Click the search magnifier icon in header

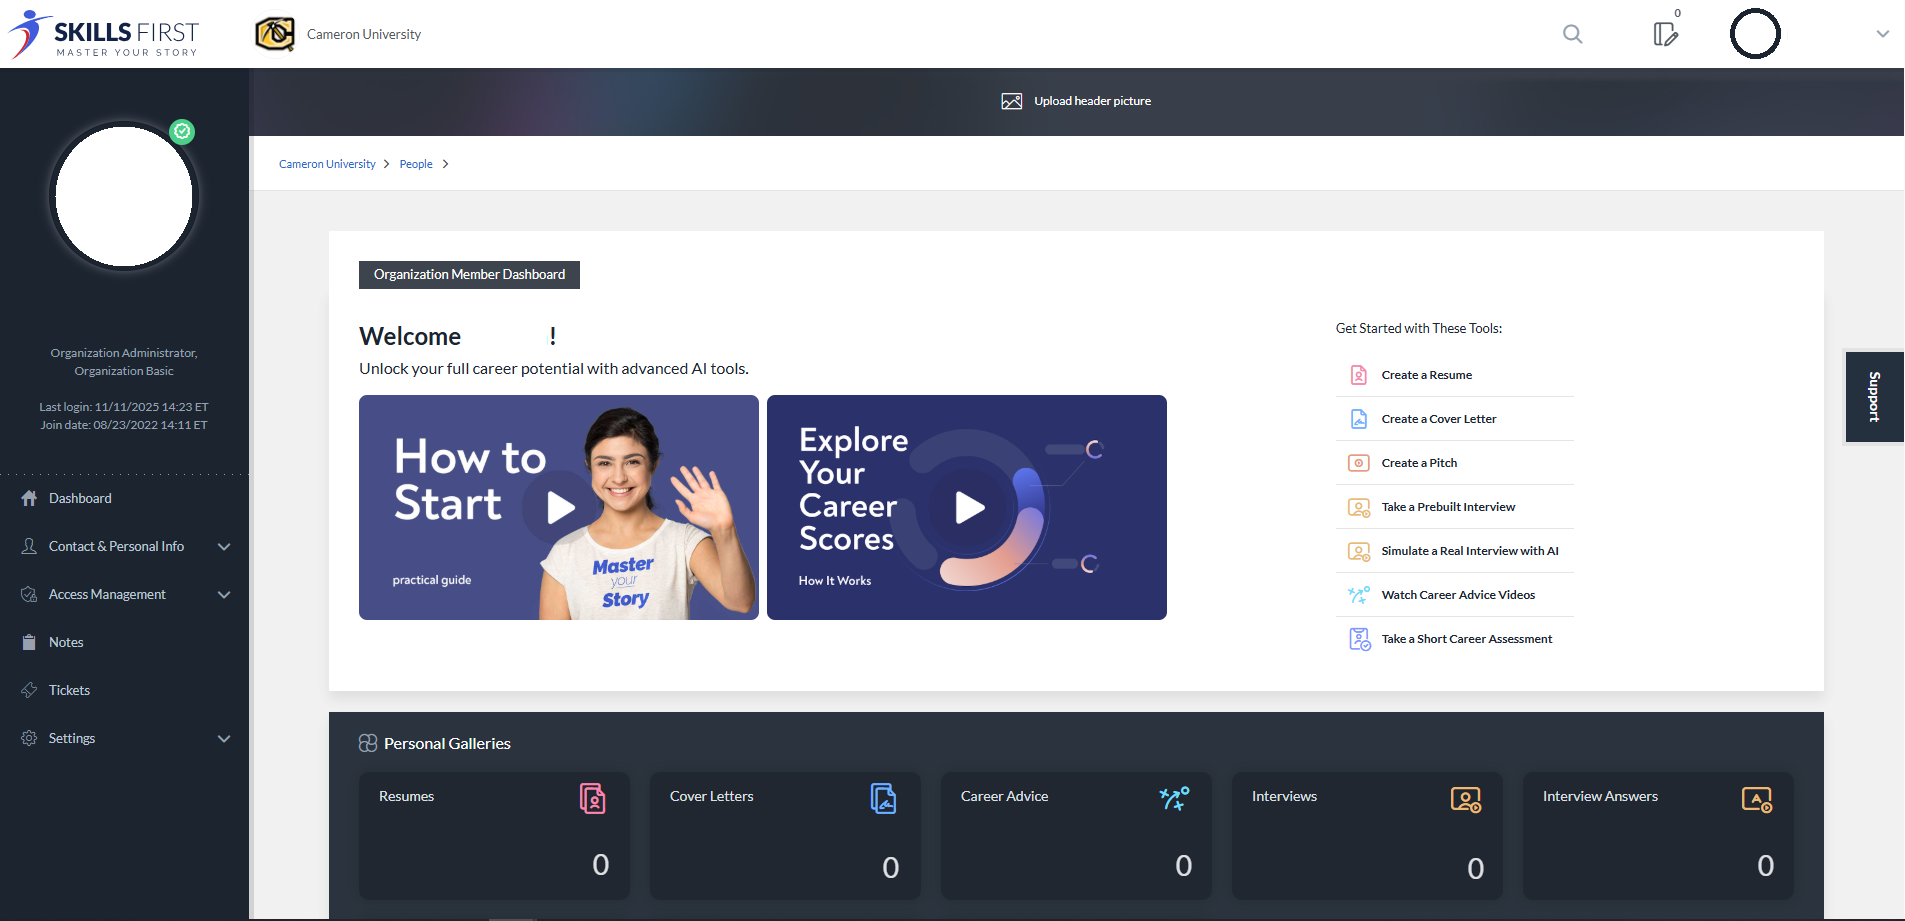pos(1572,34)
